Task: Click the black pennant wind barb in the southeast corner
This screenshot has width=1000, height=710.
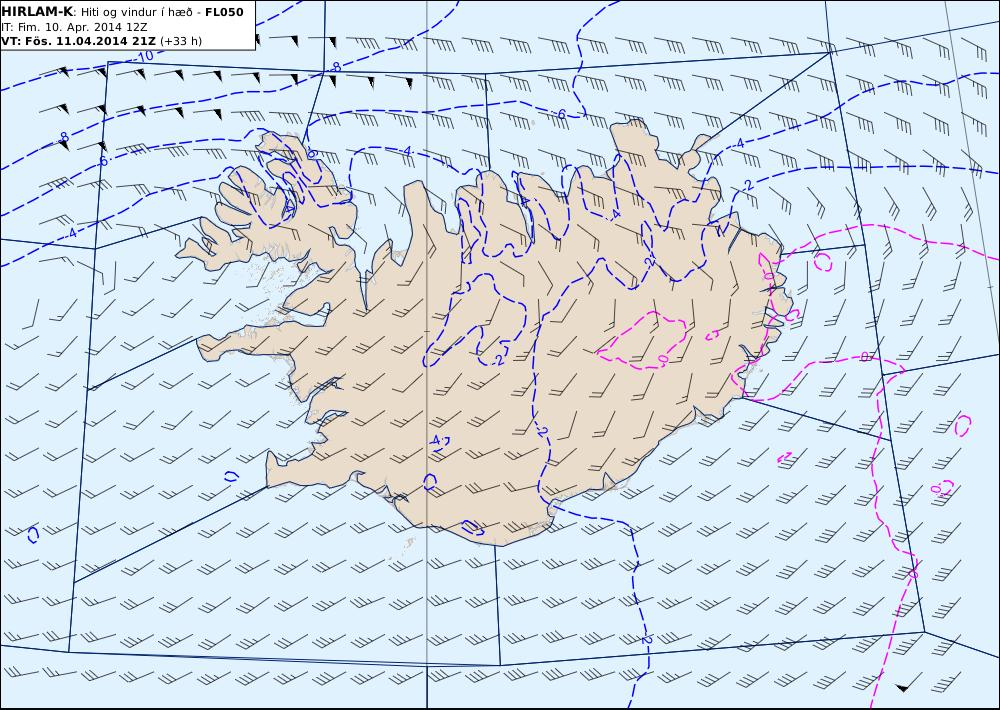Action: click(x=908, y=683)
